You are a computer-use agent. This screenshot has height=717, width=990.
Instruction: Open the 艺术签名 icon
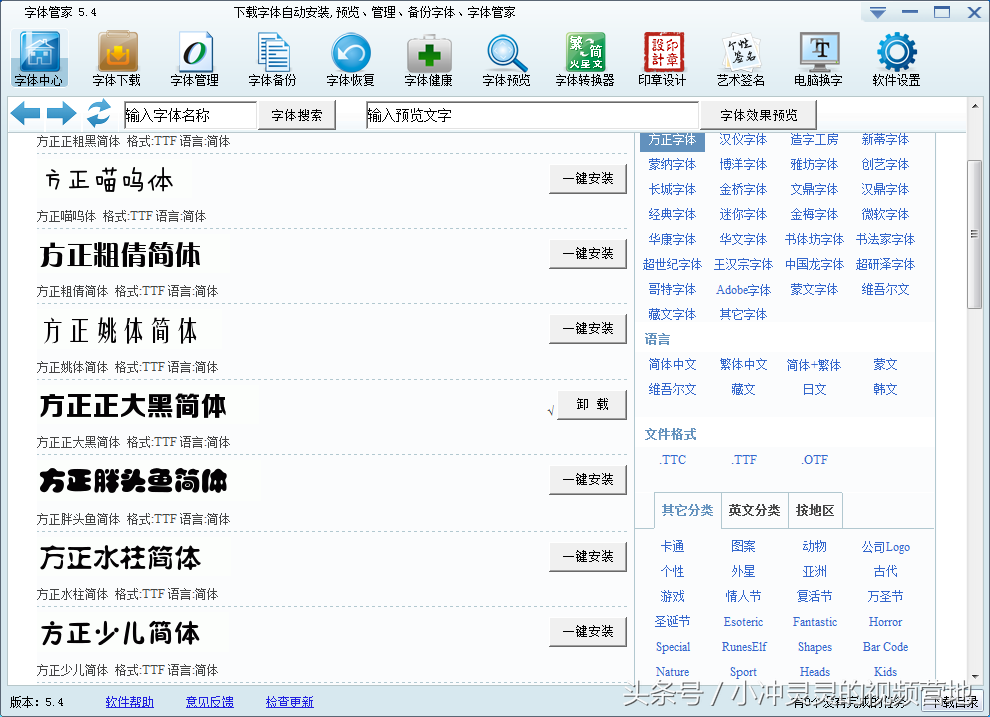[741, 58]
